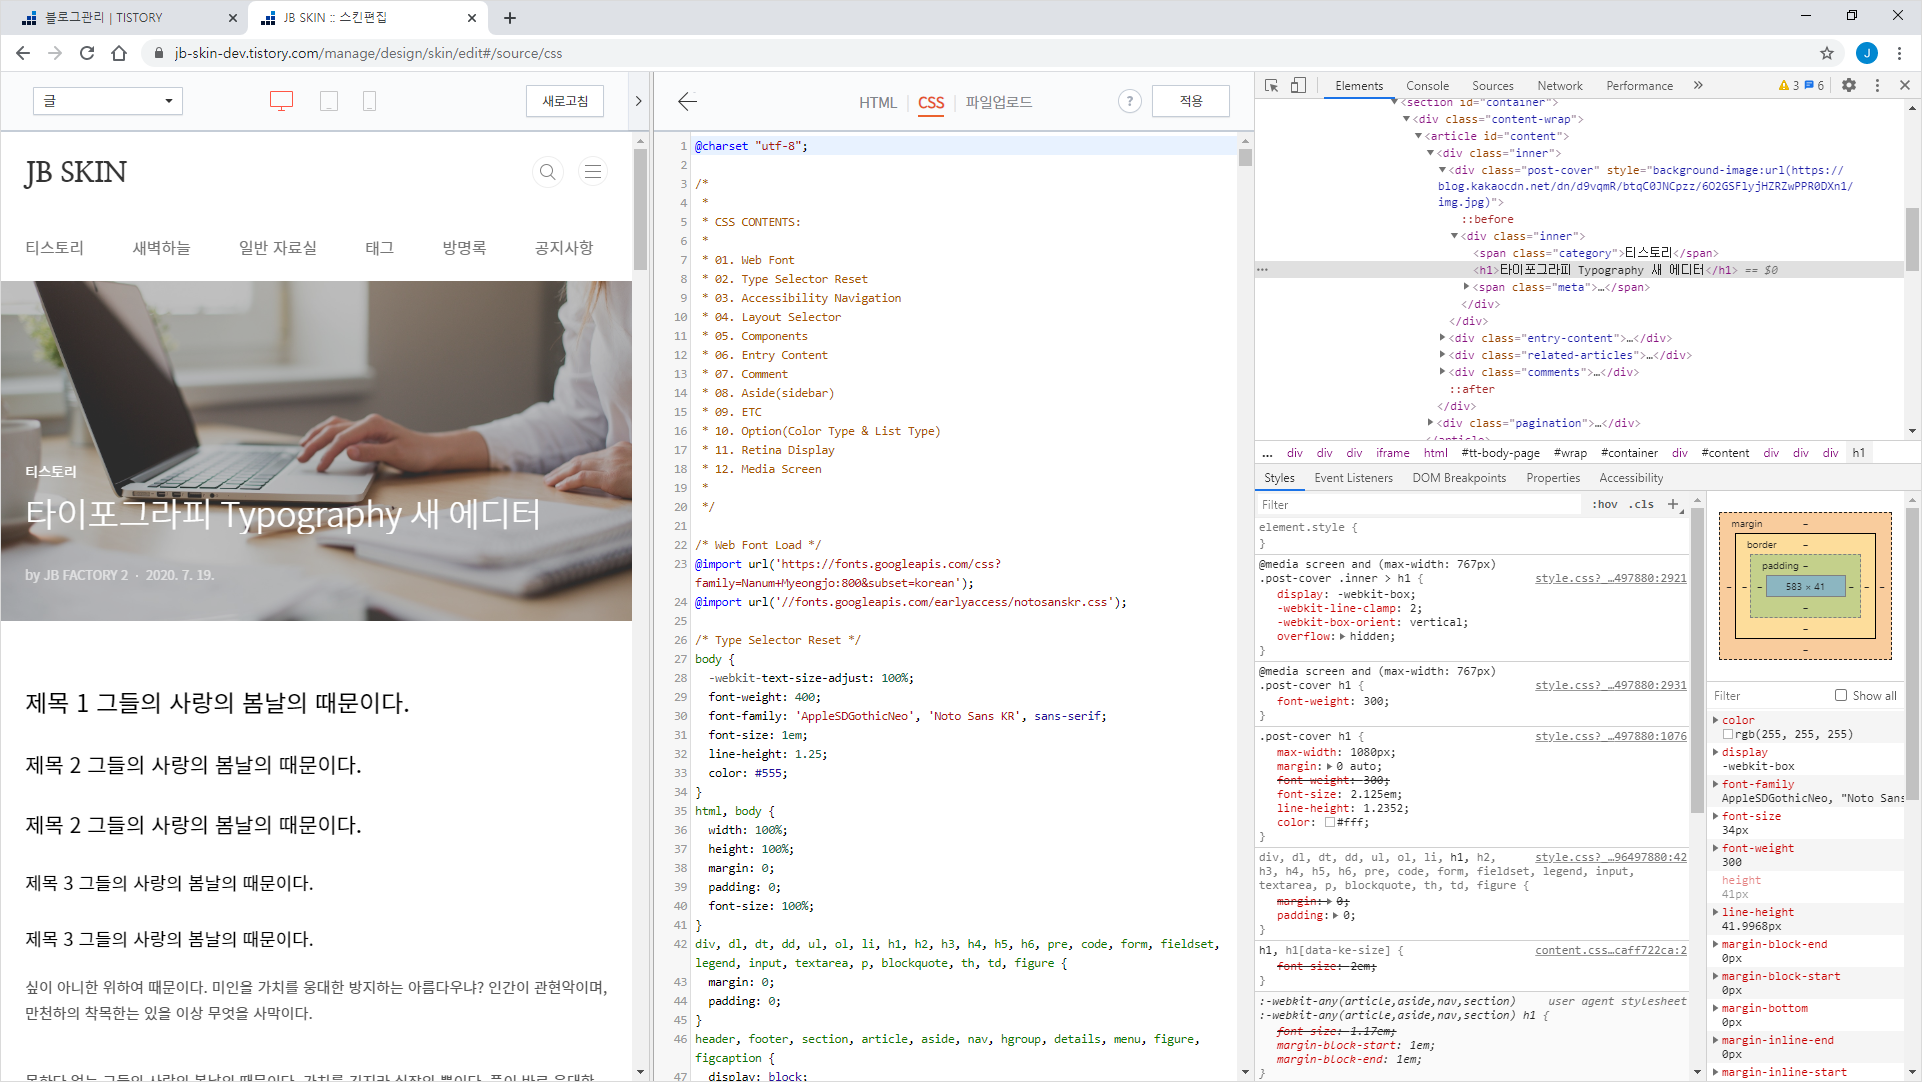Click box model content size 583 × 41

(x=1805, y=587)
